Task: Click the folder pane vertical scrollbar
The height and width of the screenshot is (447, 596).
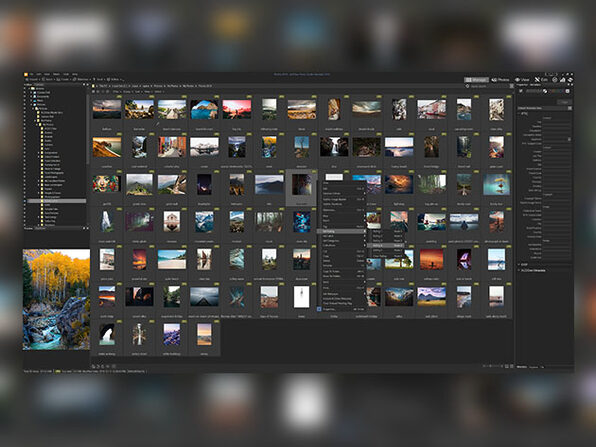Action: [x=88, y=129]
